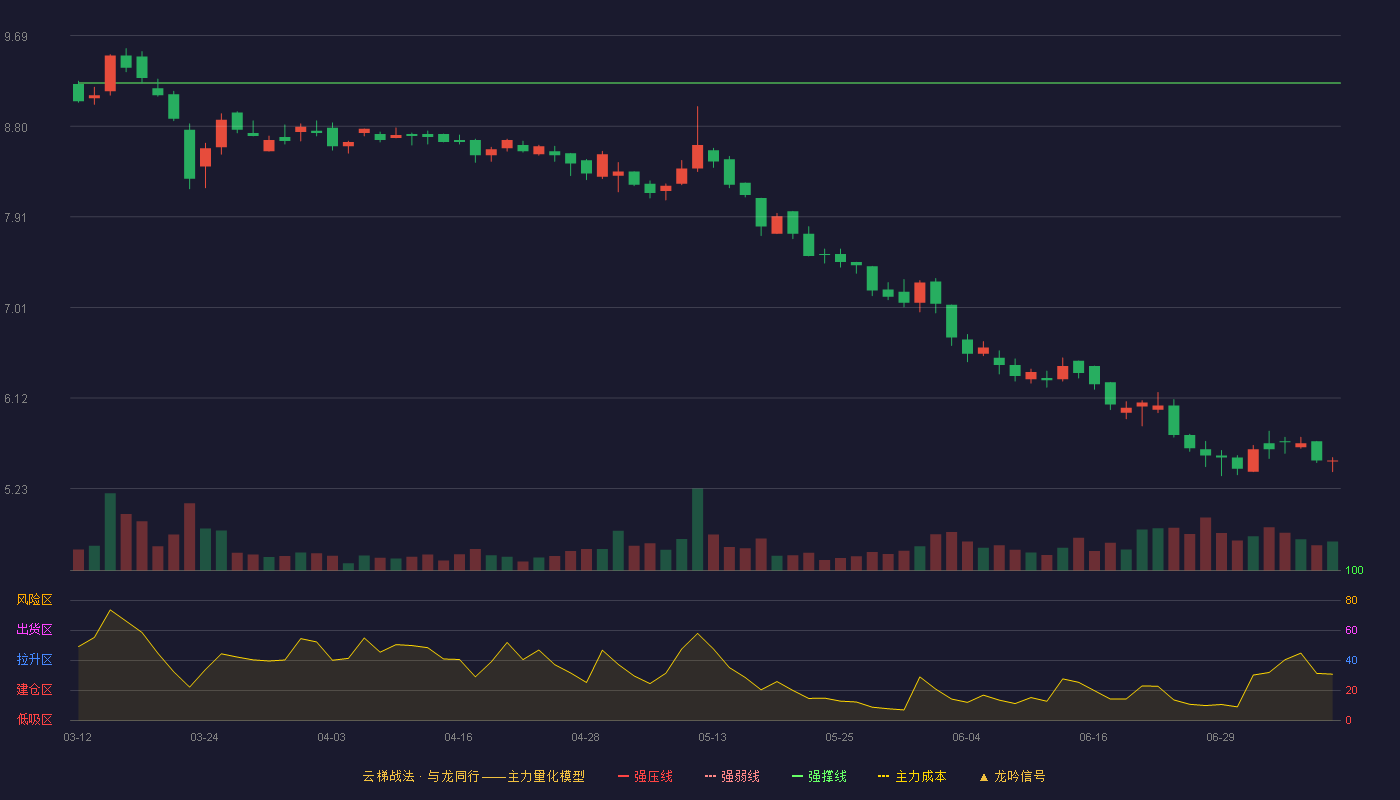The image size is (1400, 800).
Task: Toggle the 强撑线 legend series
Action: coord(819,776)
